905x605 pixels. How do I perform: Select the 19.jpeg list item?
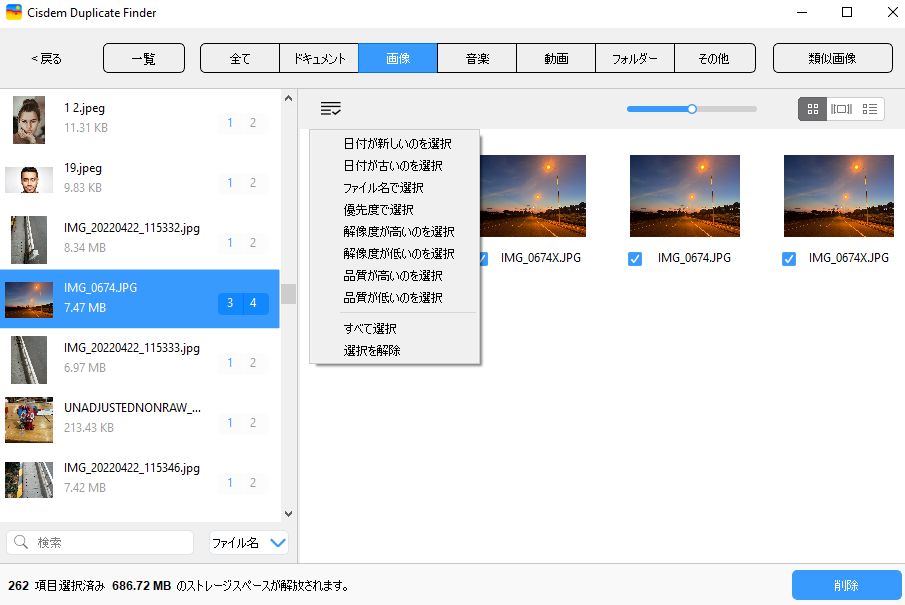pos(140,178)
